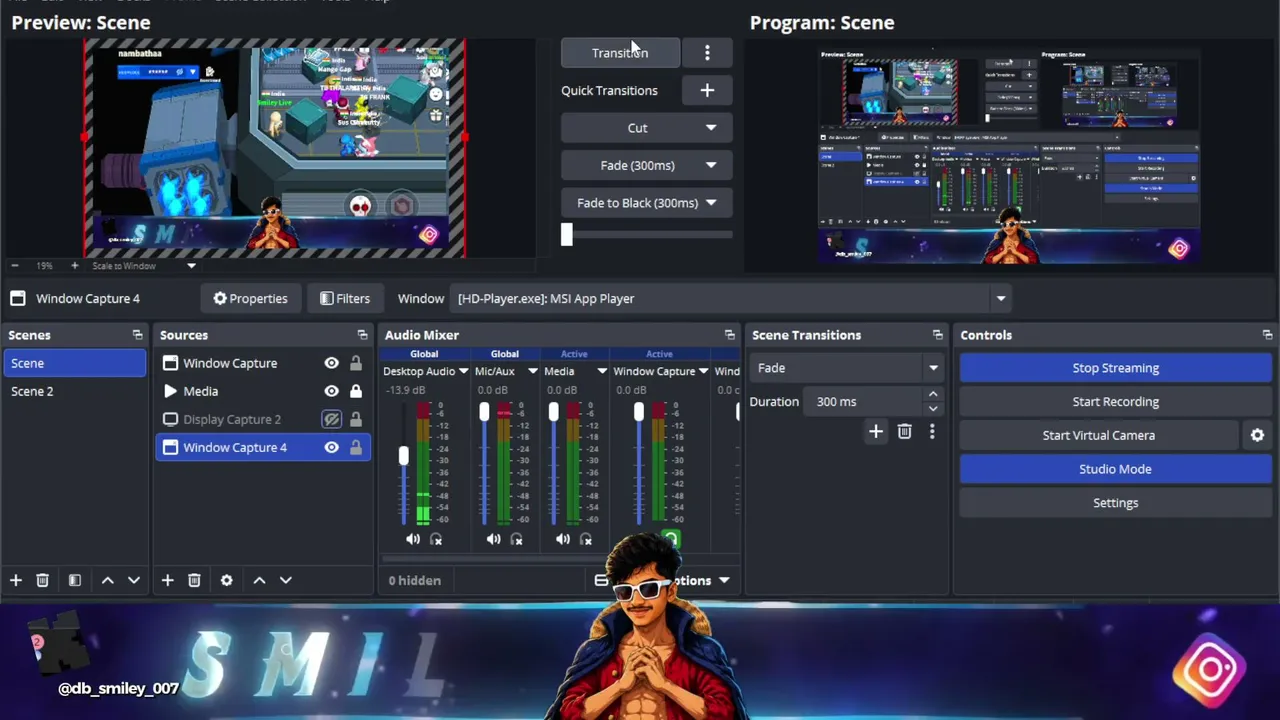Click Stop Streaming
1280x720 pixels.
tap(1115, 368)
